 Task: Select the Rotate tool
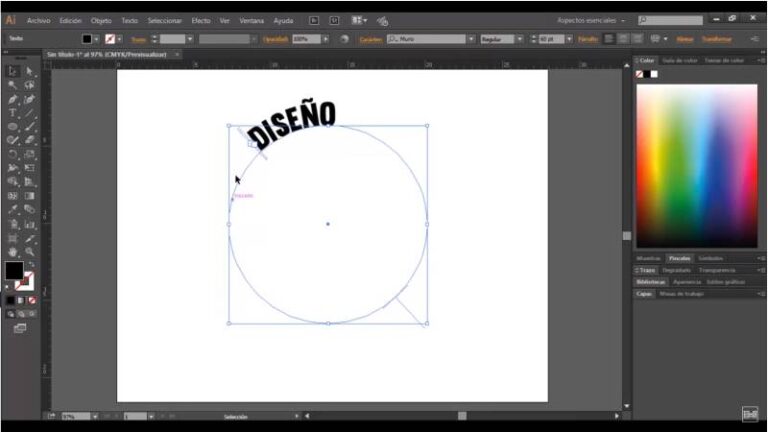click(x=12, y=154)
